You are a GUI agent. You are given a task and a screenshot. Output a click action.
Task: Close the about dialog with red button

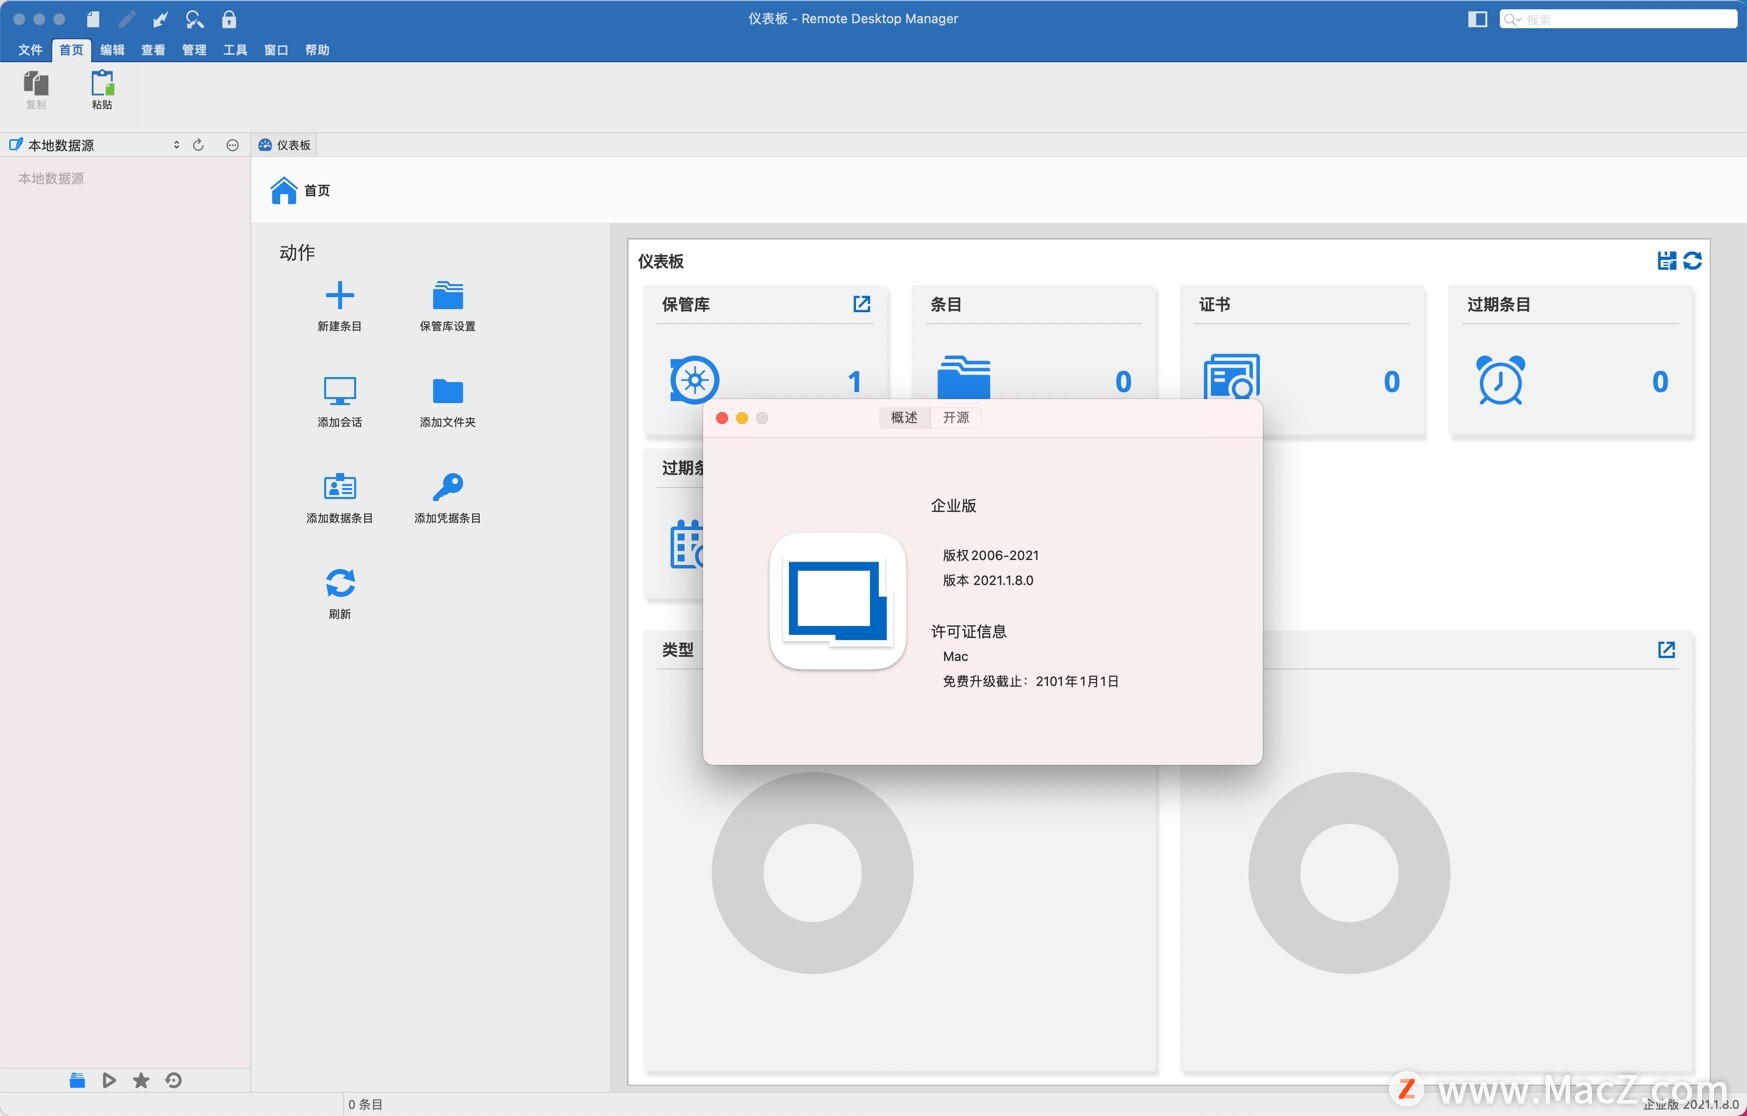pyautogui.click(x=722, y=418)
